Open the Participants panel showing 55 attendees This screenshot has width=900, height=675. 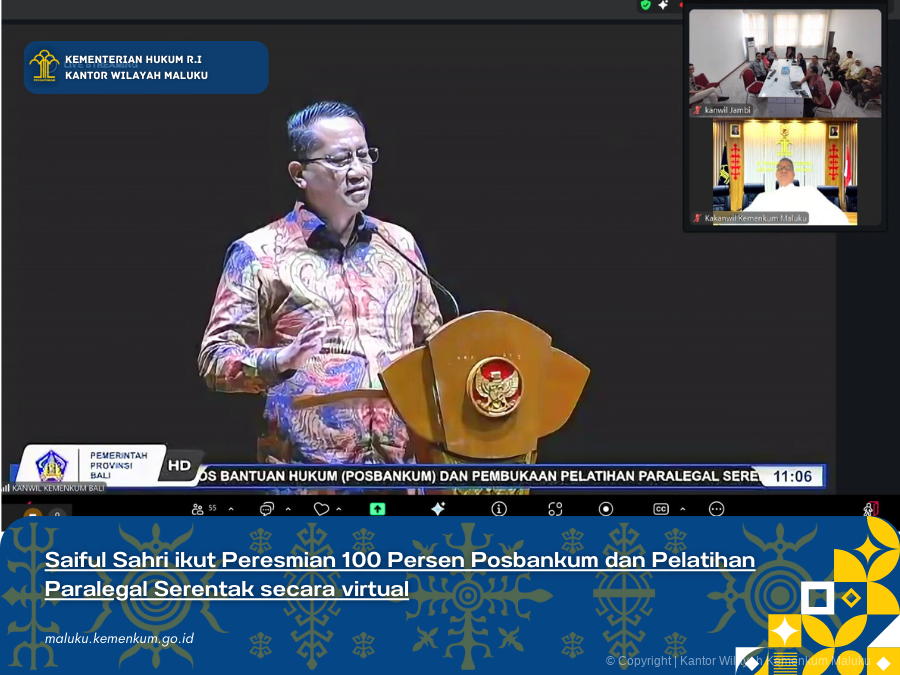click(198, 510)
